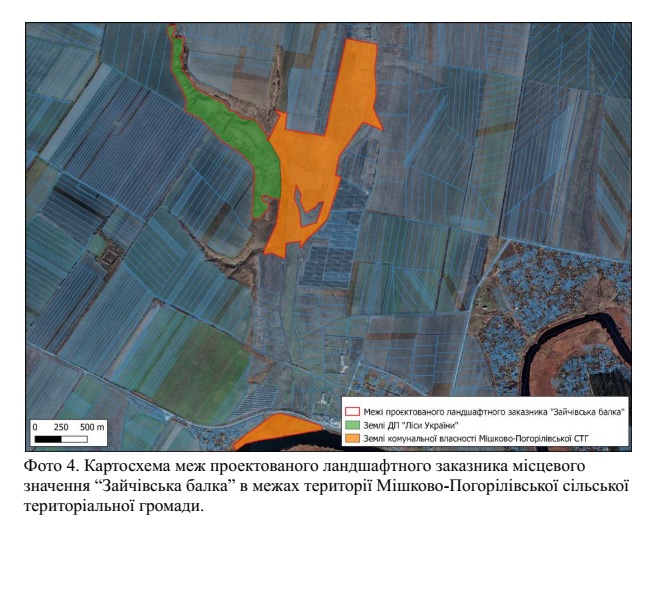Click the green legend swatch for Ліси України

351,425
